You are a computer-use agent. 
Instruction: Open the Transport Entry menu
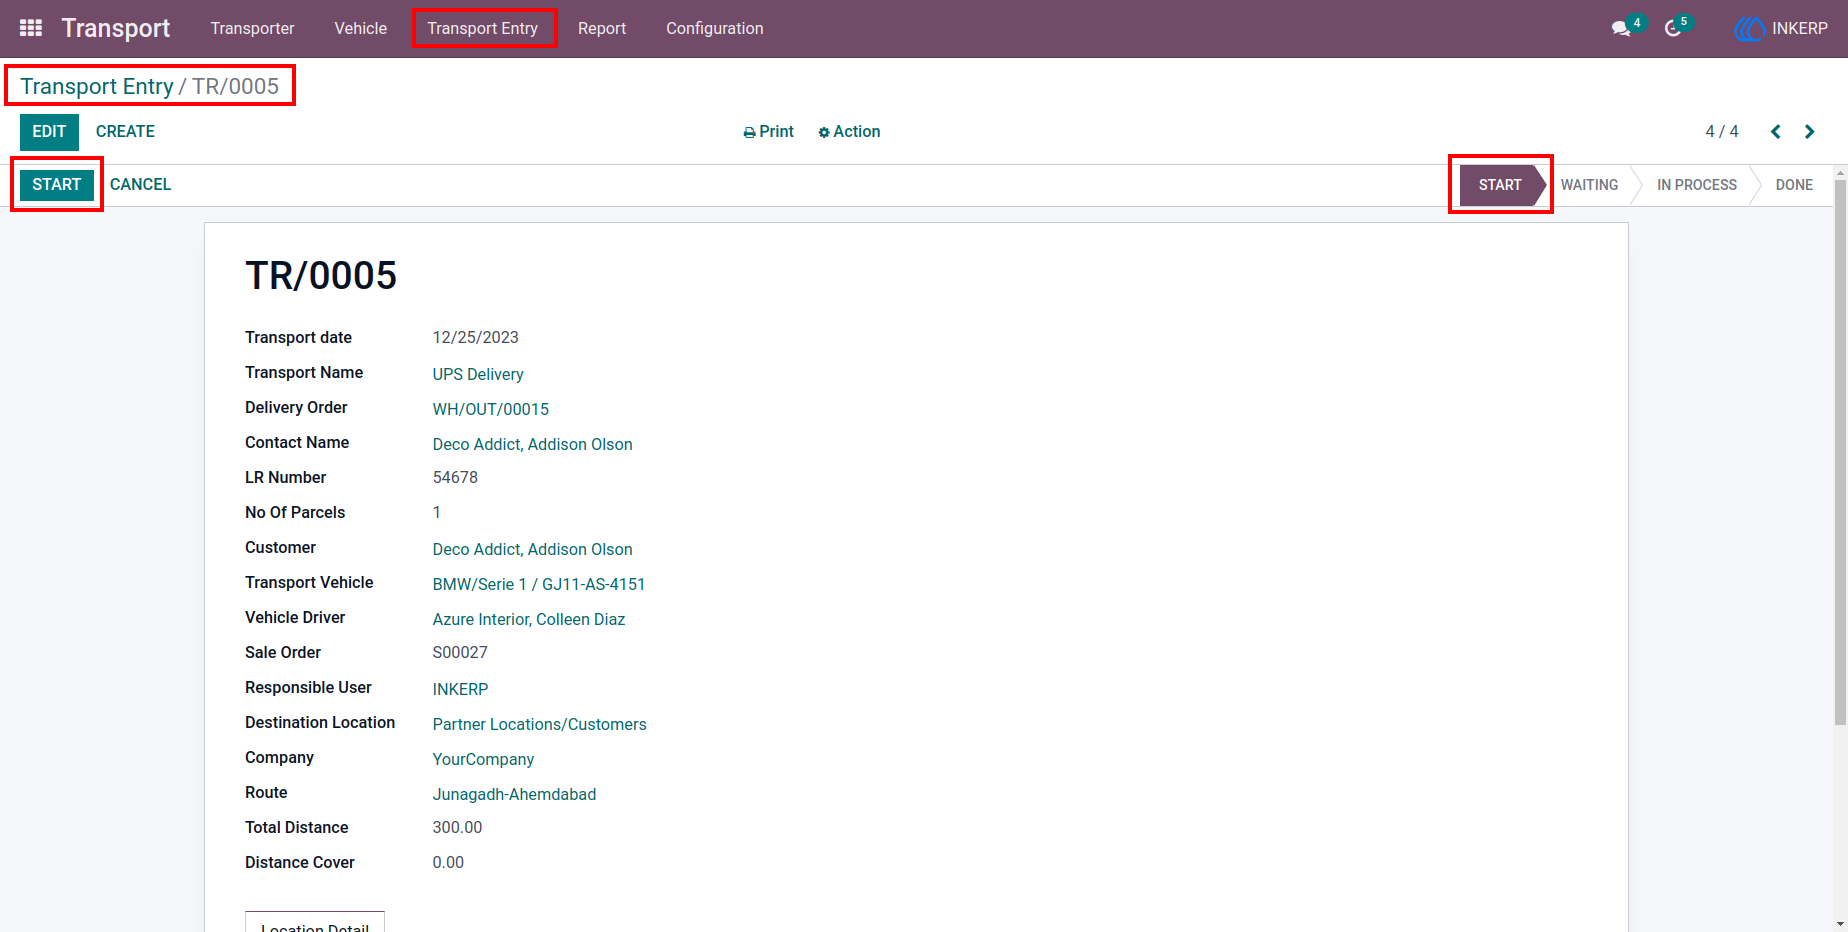pos(483,29)
